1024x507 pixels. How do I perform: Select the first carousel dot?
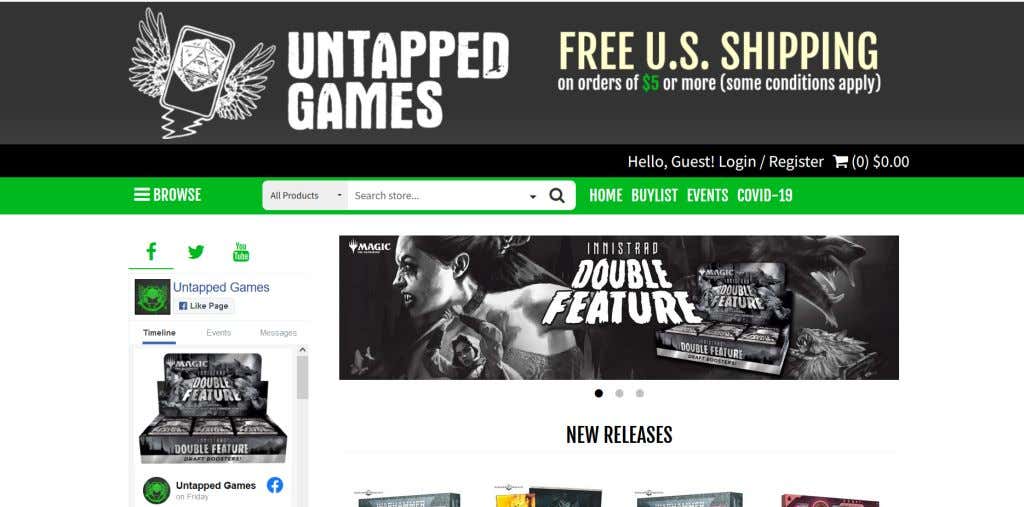pos(599,393)
